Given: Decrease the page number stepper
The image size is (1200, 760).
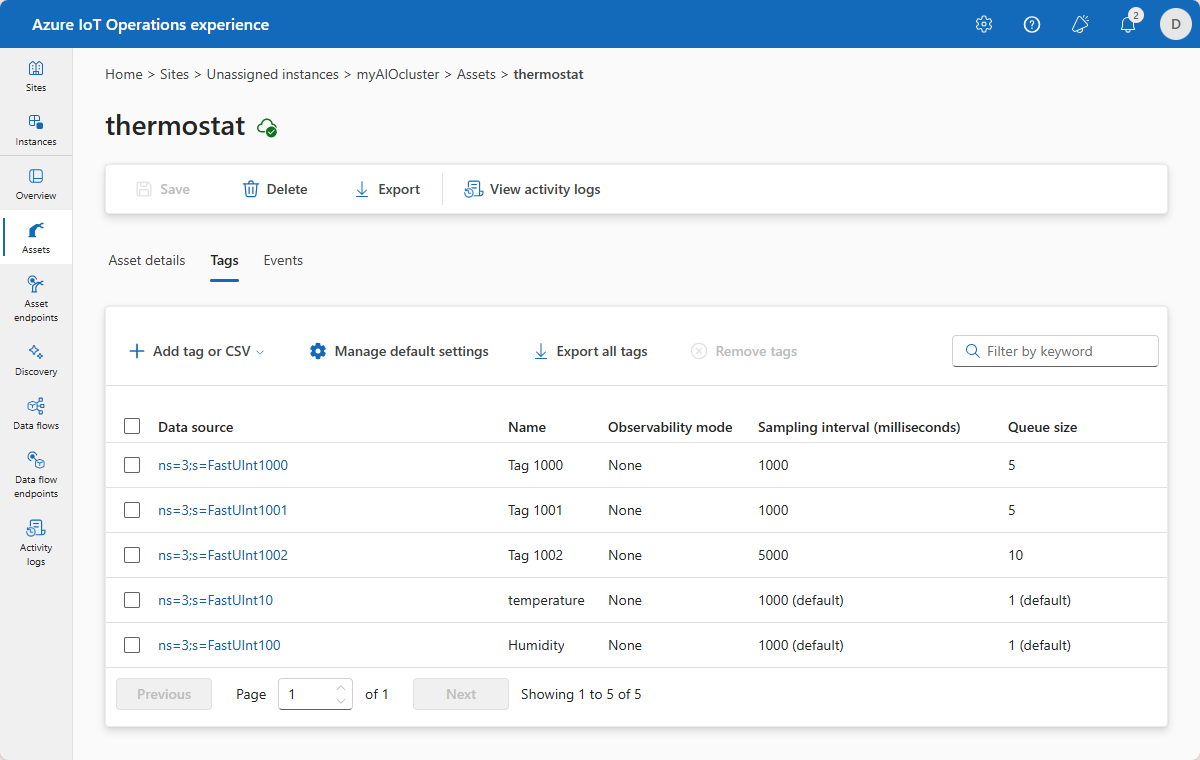Looking at the screenshot, I should tap(341, 701).
